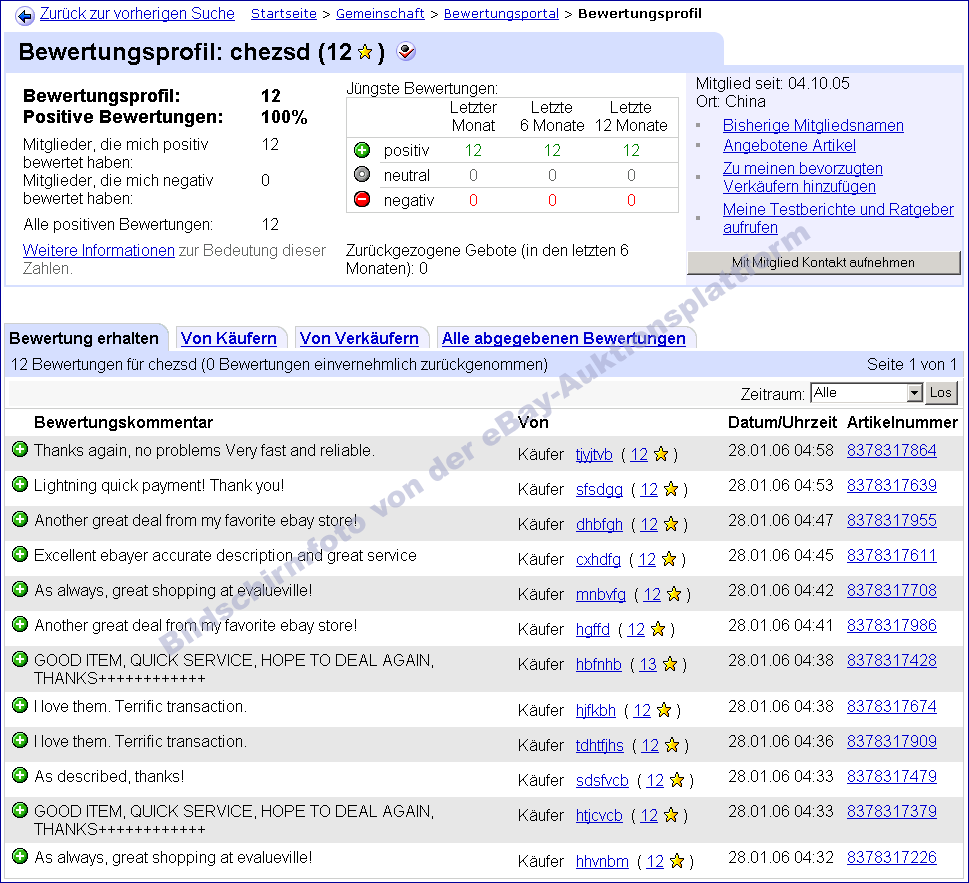
Task: Click feedback score 13 next to hbfnhb
Action: point(648,664)
